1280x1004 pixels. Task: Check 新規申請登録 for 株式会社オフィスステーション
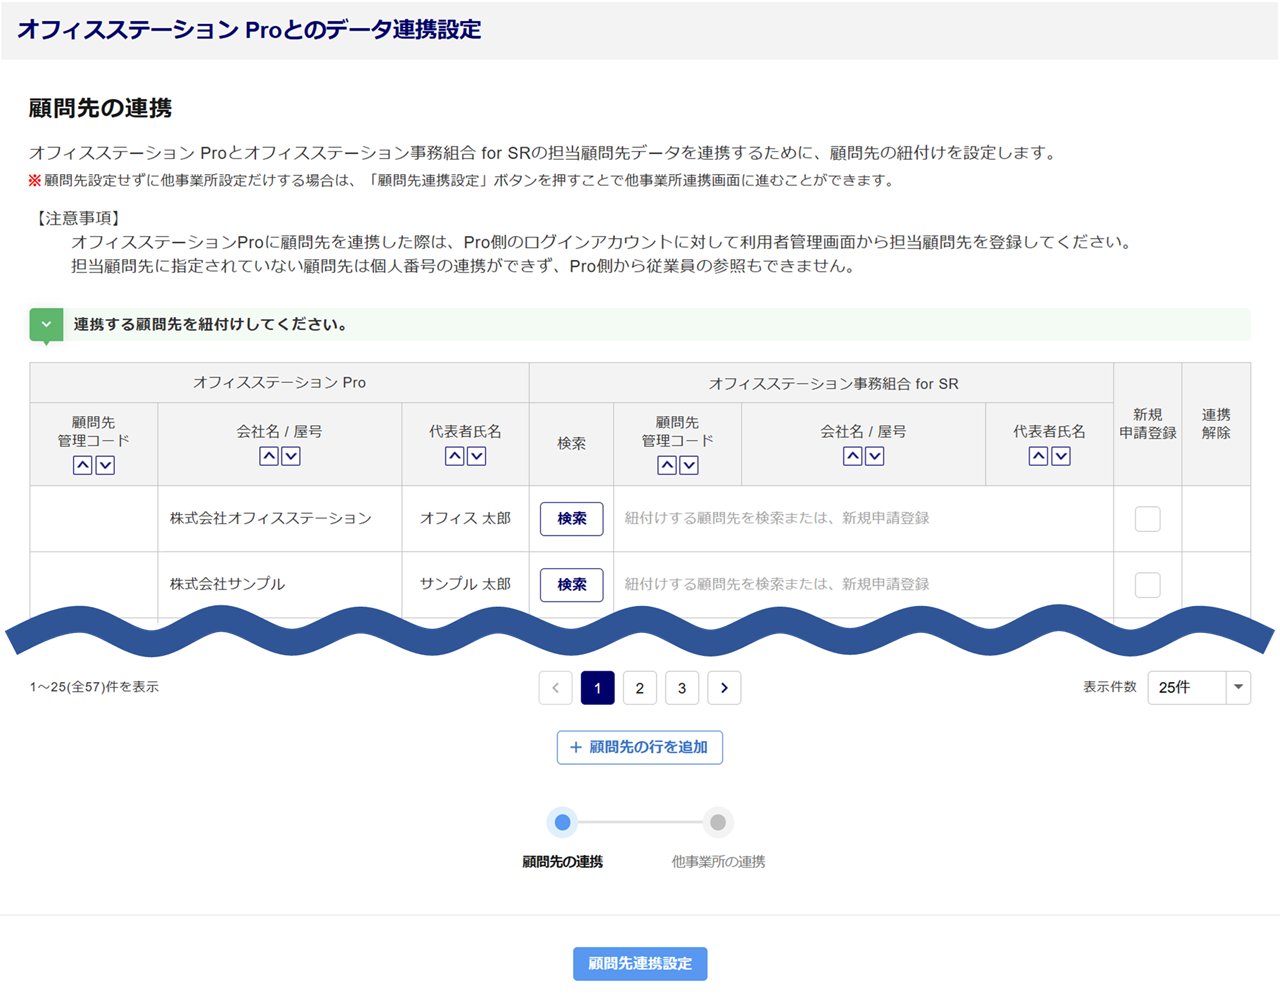pos(1147,519)
